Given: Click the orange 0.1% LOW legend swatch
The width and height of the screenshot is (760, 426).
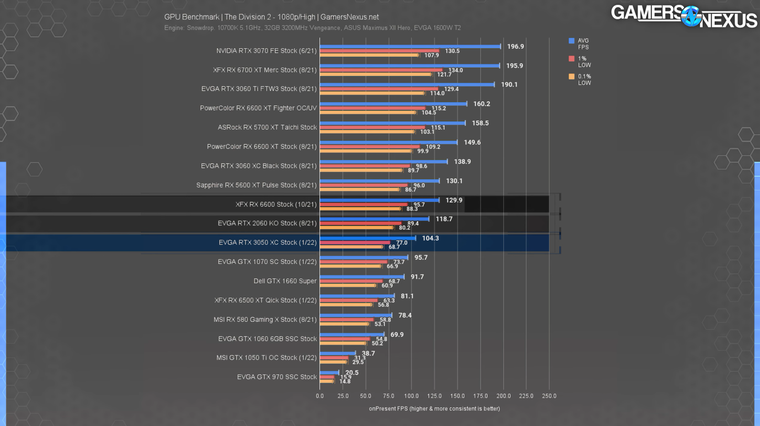Looking at the screenshot, I should [x=571, y=77].
